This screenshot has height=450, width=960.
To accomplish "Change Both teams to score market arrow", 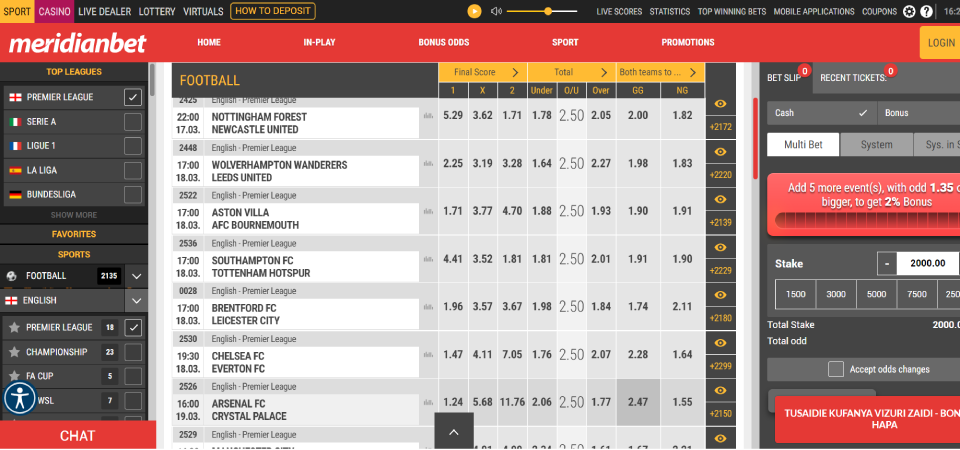I will 692,72.
